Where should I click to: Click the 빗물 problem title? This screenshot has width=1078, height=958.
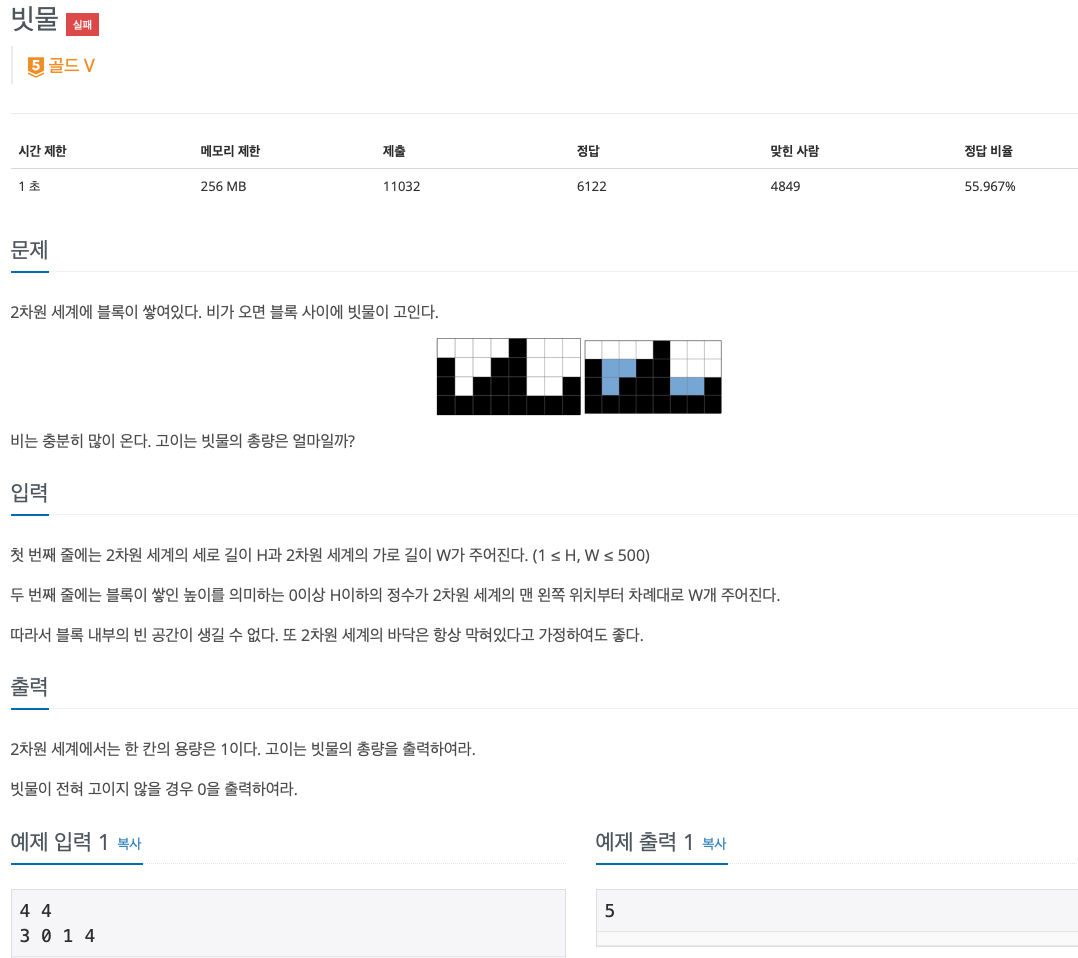(x=34, y=19)
